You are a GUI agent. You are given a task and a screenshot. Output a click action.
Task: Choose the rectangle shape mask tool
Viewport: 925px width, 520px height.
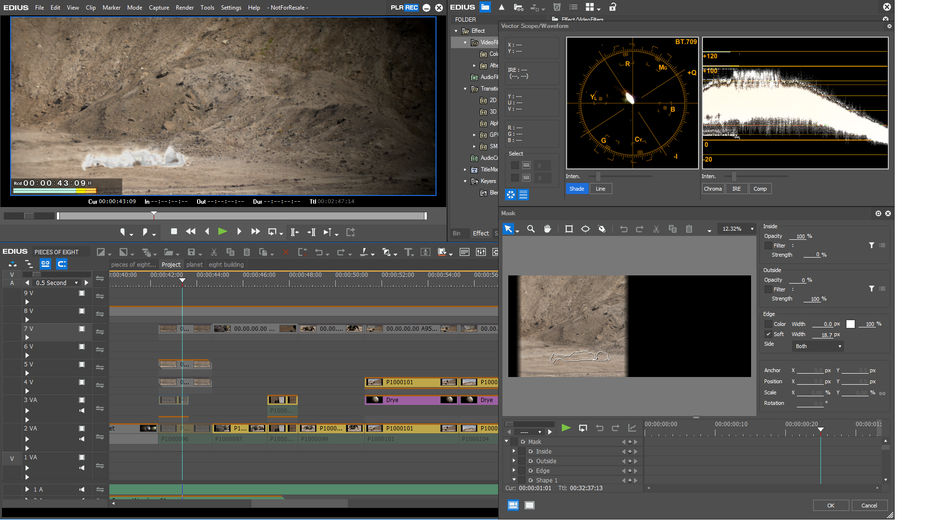tap(569, 229)
